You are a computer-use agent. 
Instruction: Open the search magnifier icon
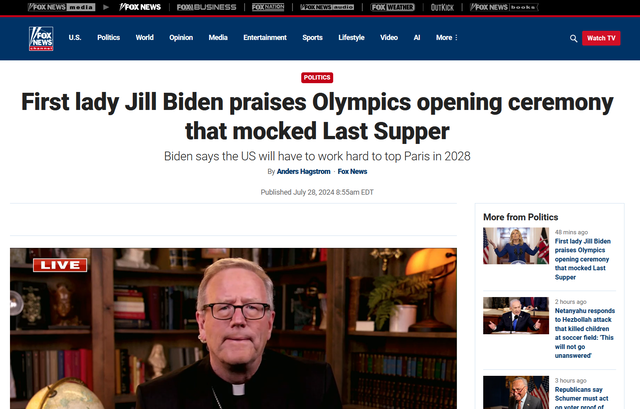click(x=573, y=38)
